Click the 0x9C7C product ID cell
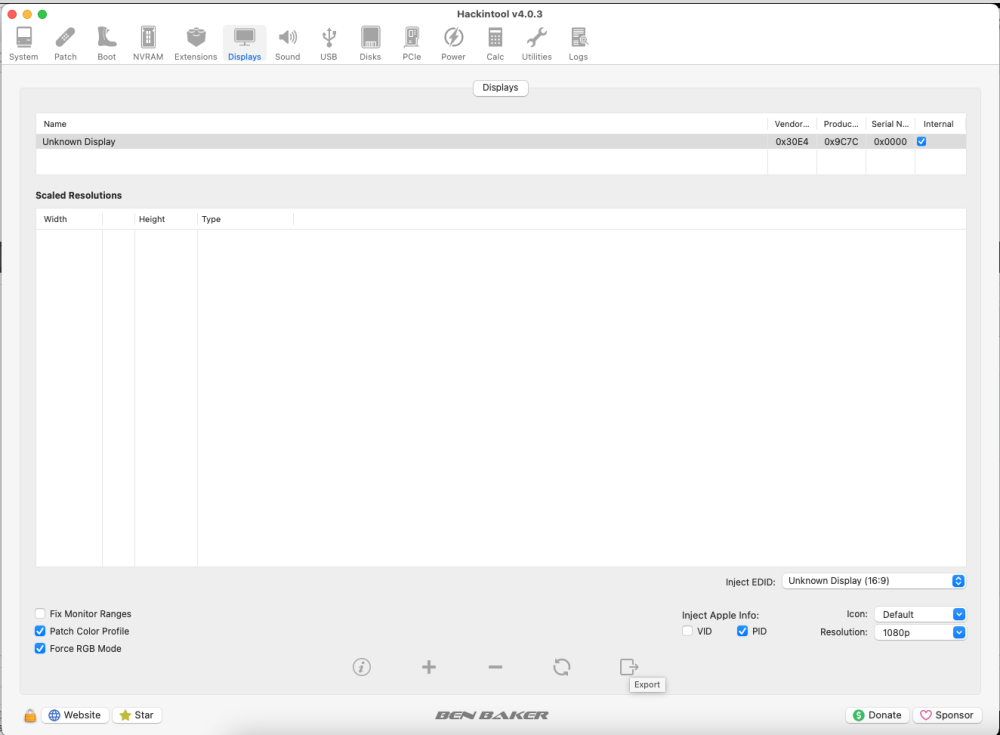The height and width of the screenshot is (735, 1000). click(x=841, y=142)
